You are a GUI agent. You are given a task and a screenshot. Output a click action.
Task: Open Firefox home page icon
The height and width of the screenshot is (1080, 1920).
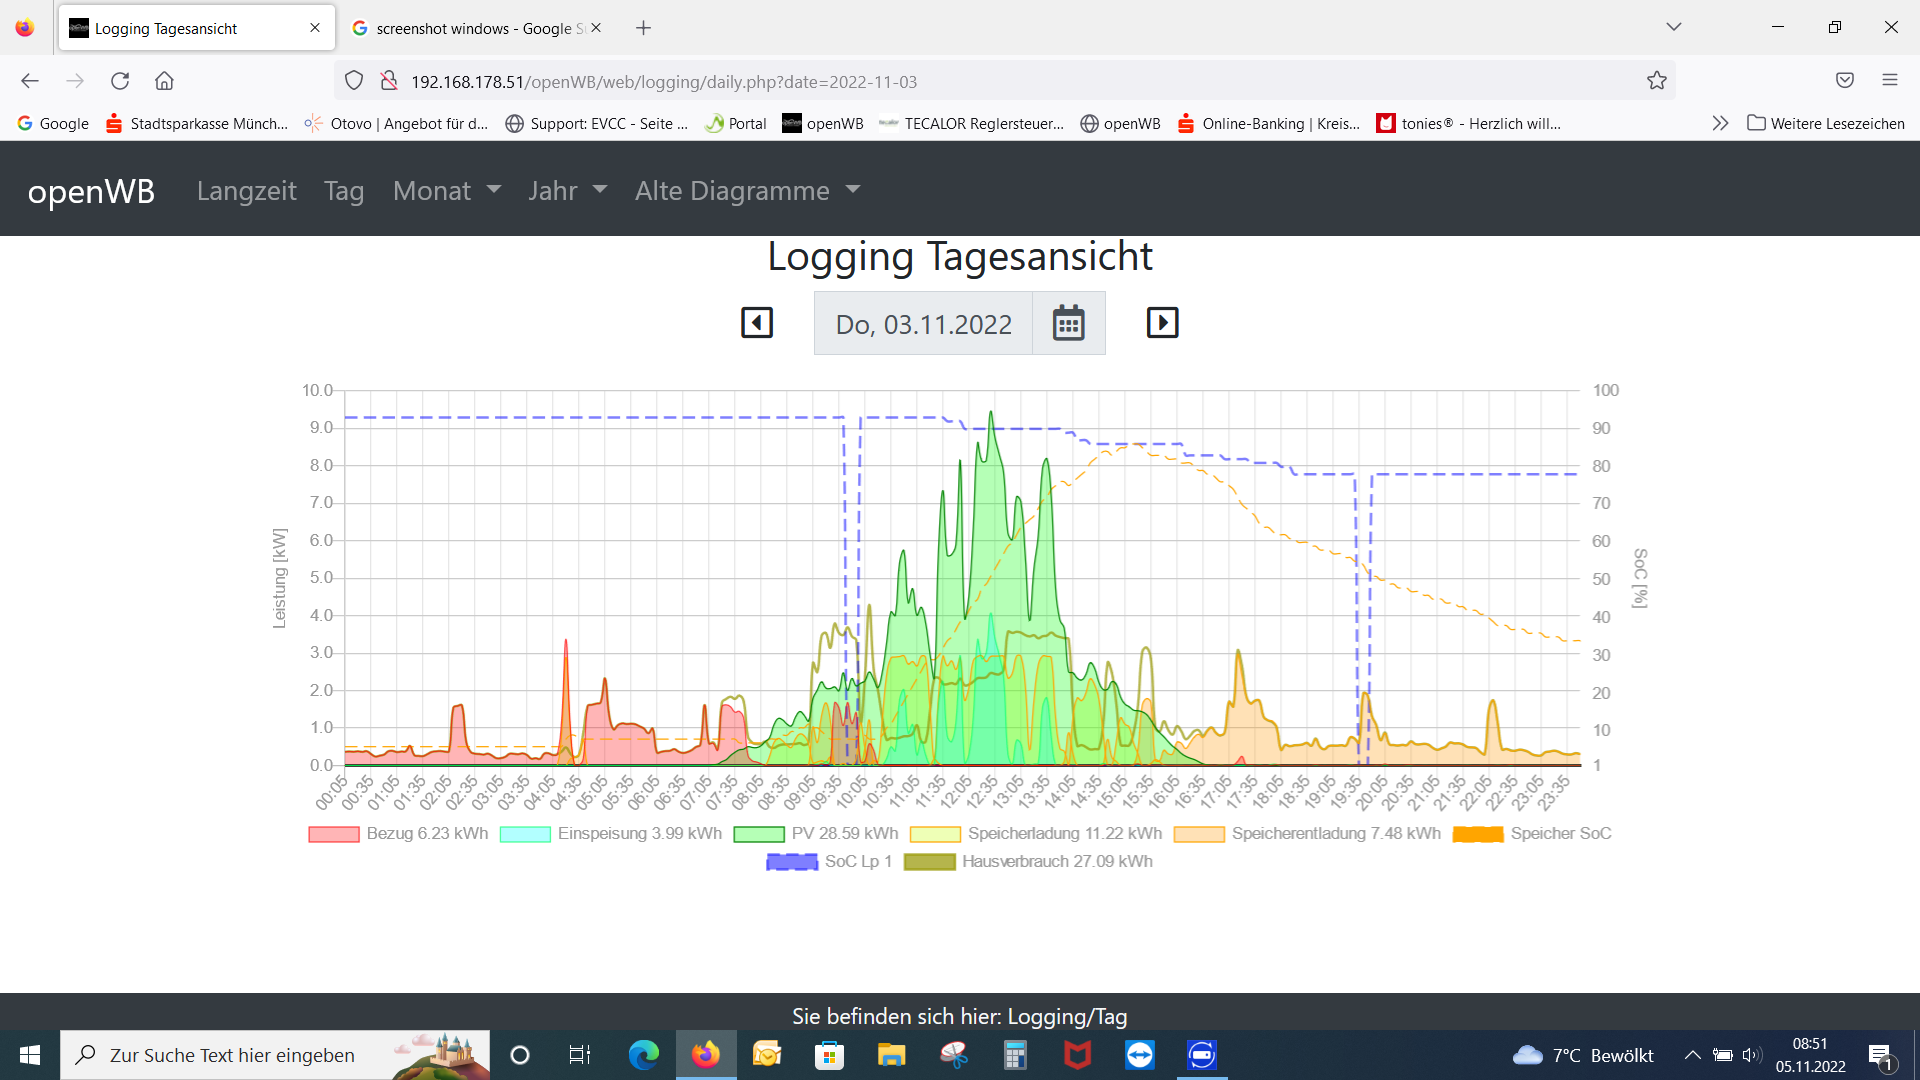(x=164, y=81)
